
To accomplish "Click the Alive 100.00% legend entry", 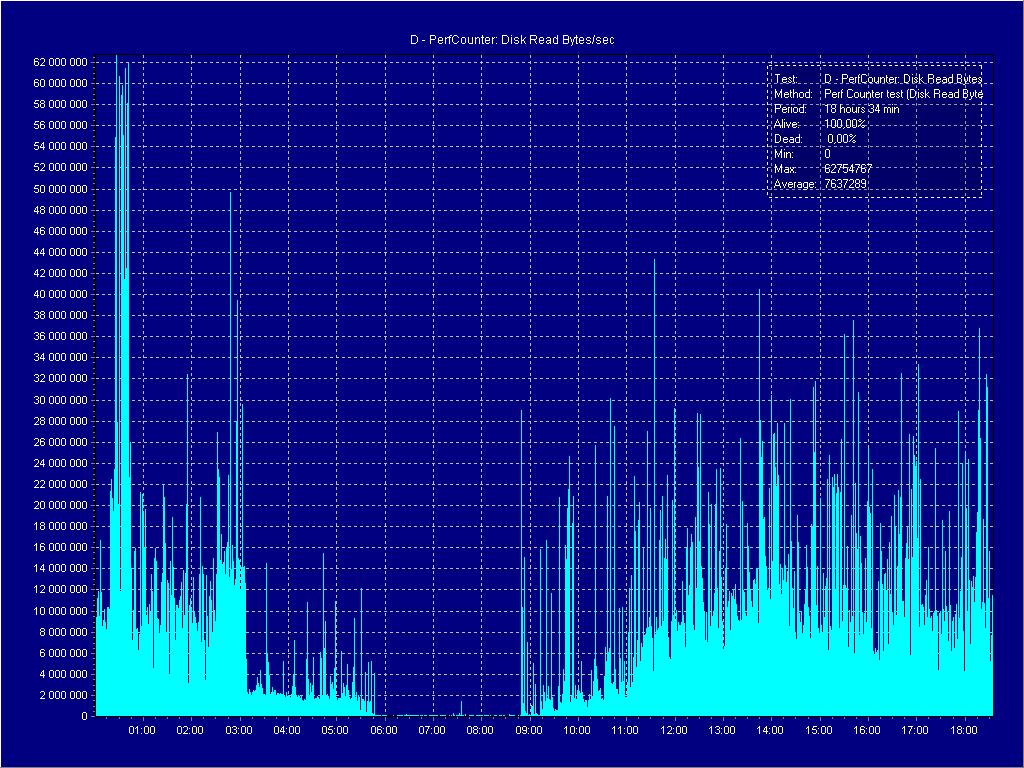I will coord(845,124).
